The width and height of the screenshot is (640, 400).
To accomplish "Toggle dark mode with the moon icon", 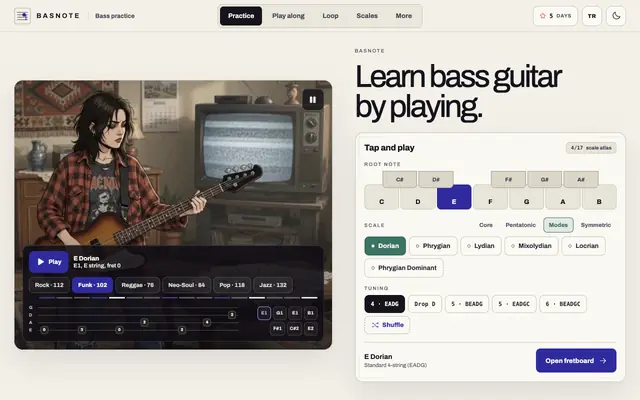I will (x=616, y=16).
